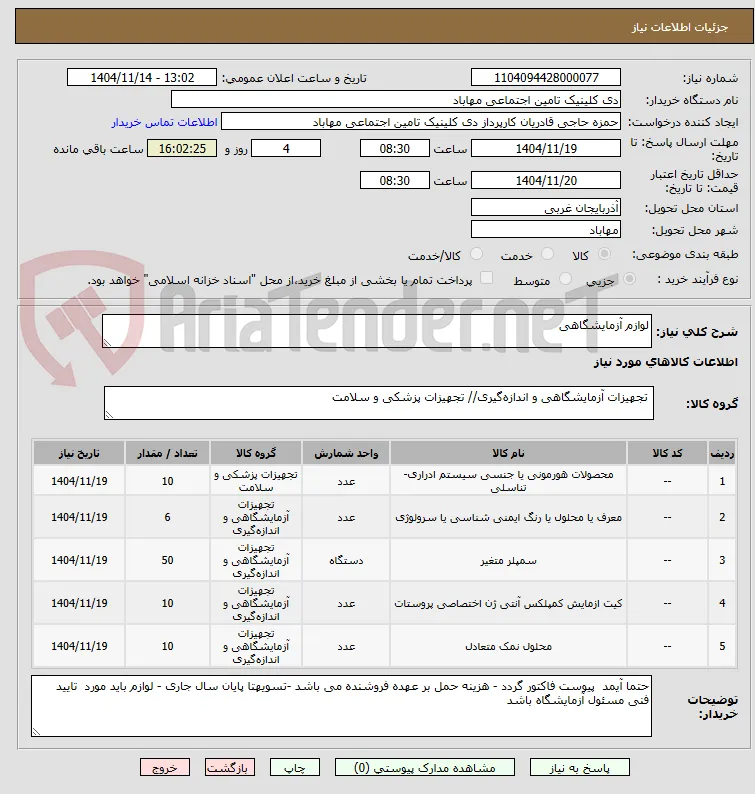
Task: Click the نام کالا column header
Action: [508, 453]
